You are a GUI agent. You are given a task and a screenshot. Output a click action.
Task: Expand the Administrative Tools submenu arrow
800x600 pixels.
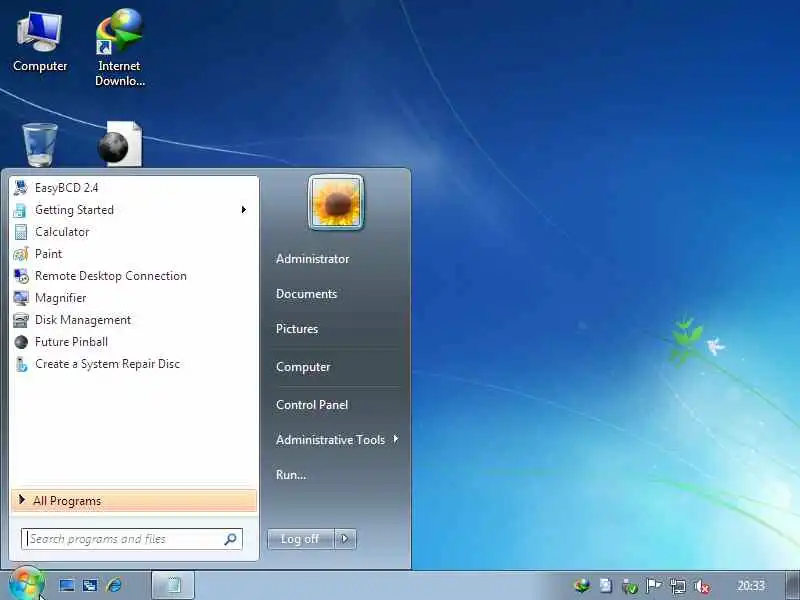[396, 439]
